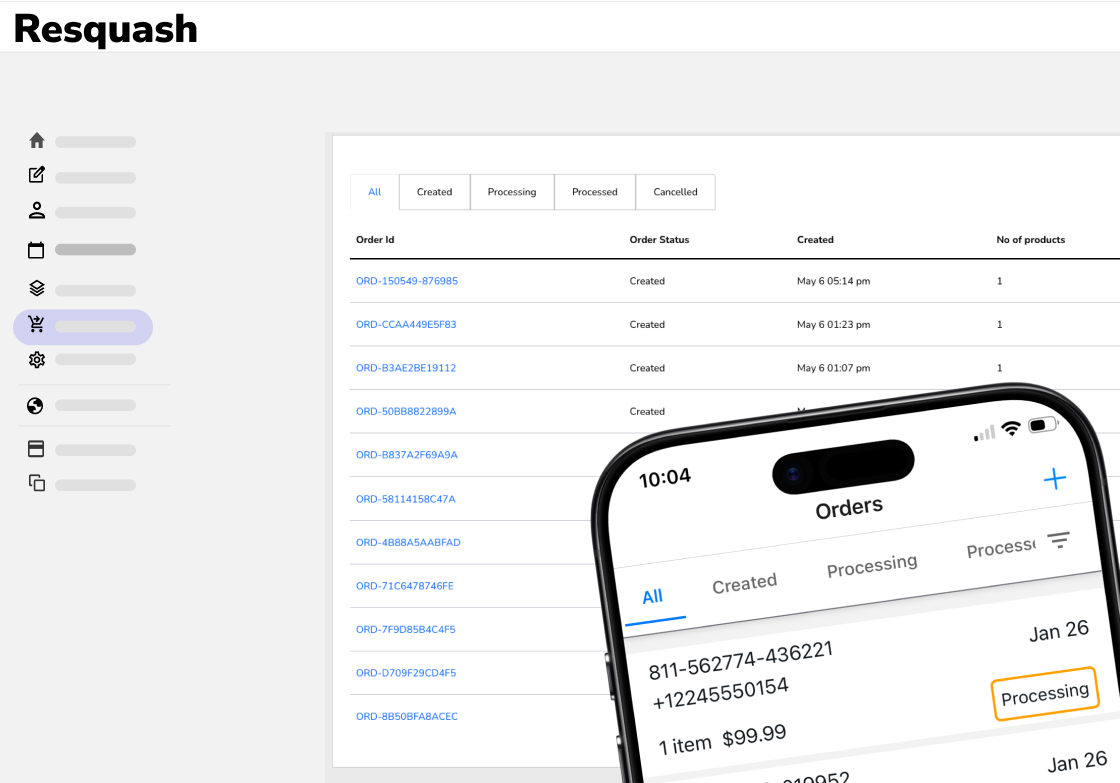Screen dimensions: 1120x783
Task: Open order ORD-71C6478746FE
Action: point(404,586)
